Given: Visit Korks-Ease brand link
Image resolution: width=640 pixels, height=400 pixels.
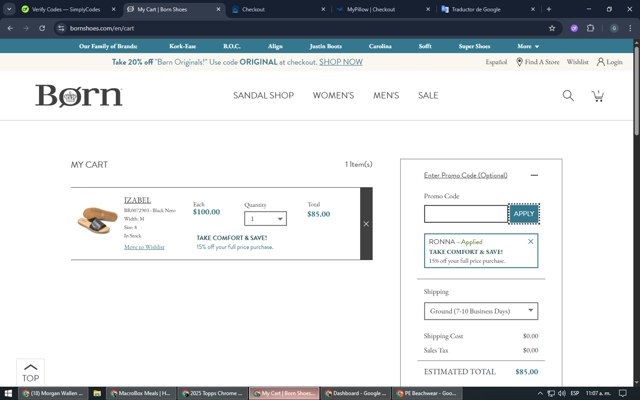Looking at the screenshot, I should pos(182,46).
